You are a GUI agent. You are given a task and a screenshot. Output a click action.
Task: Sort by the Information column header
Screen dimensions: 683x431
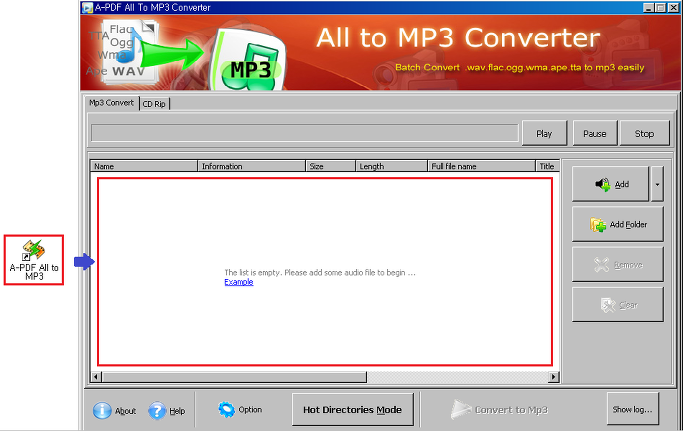click(251, 166)
